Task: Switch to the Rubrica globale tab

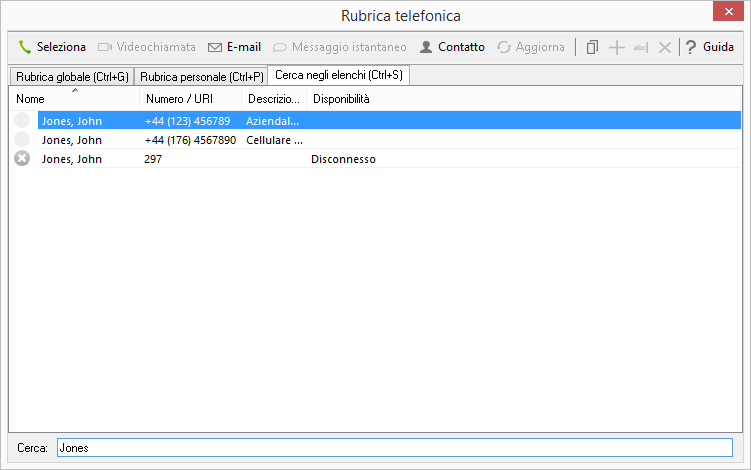Action: 72,76
